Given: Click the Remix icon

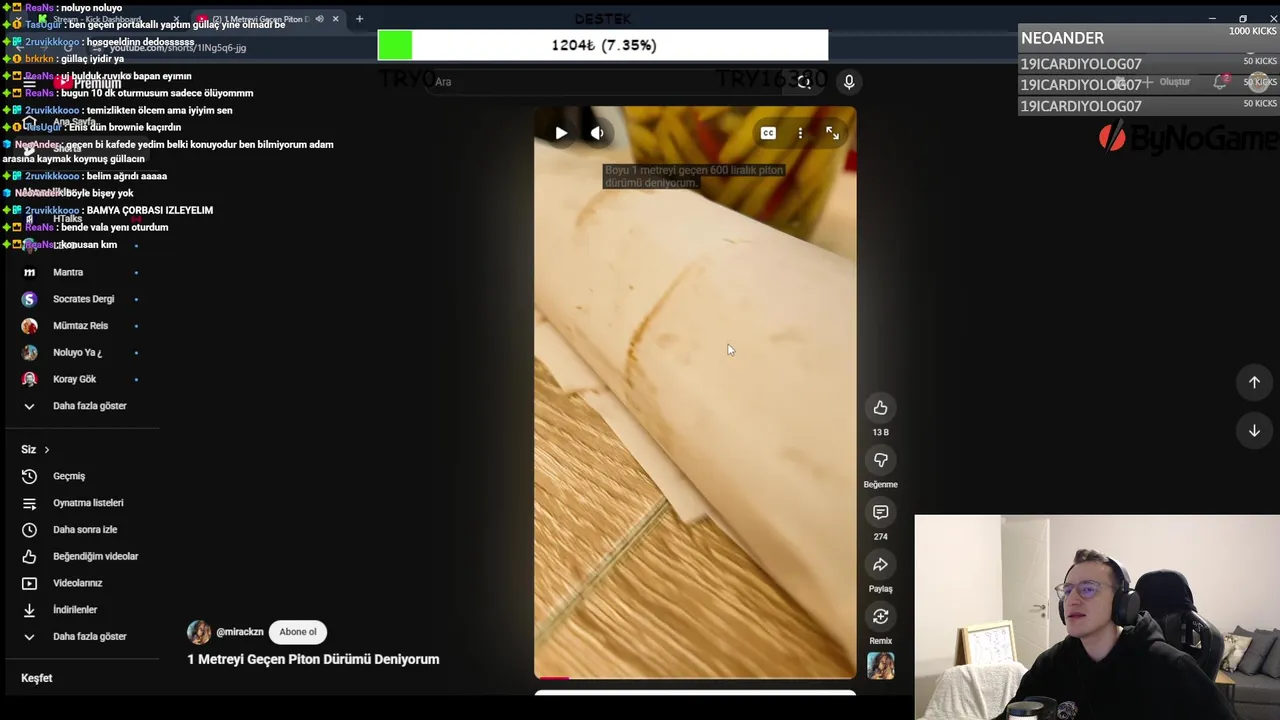Looking at the screenshot, I should tap(880, 616).
